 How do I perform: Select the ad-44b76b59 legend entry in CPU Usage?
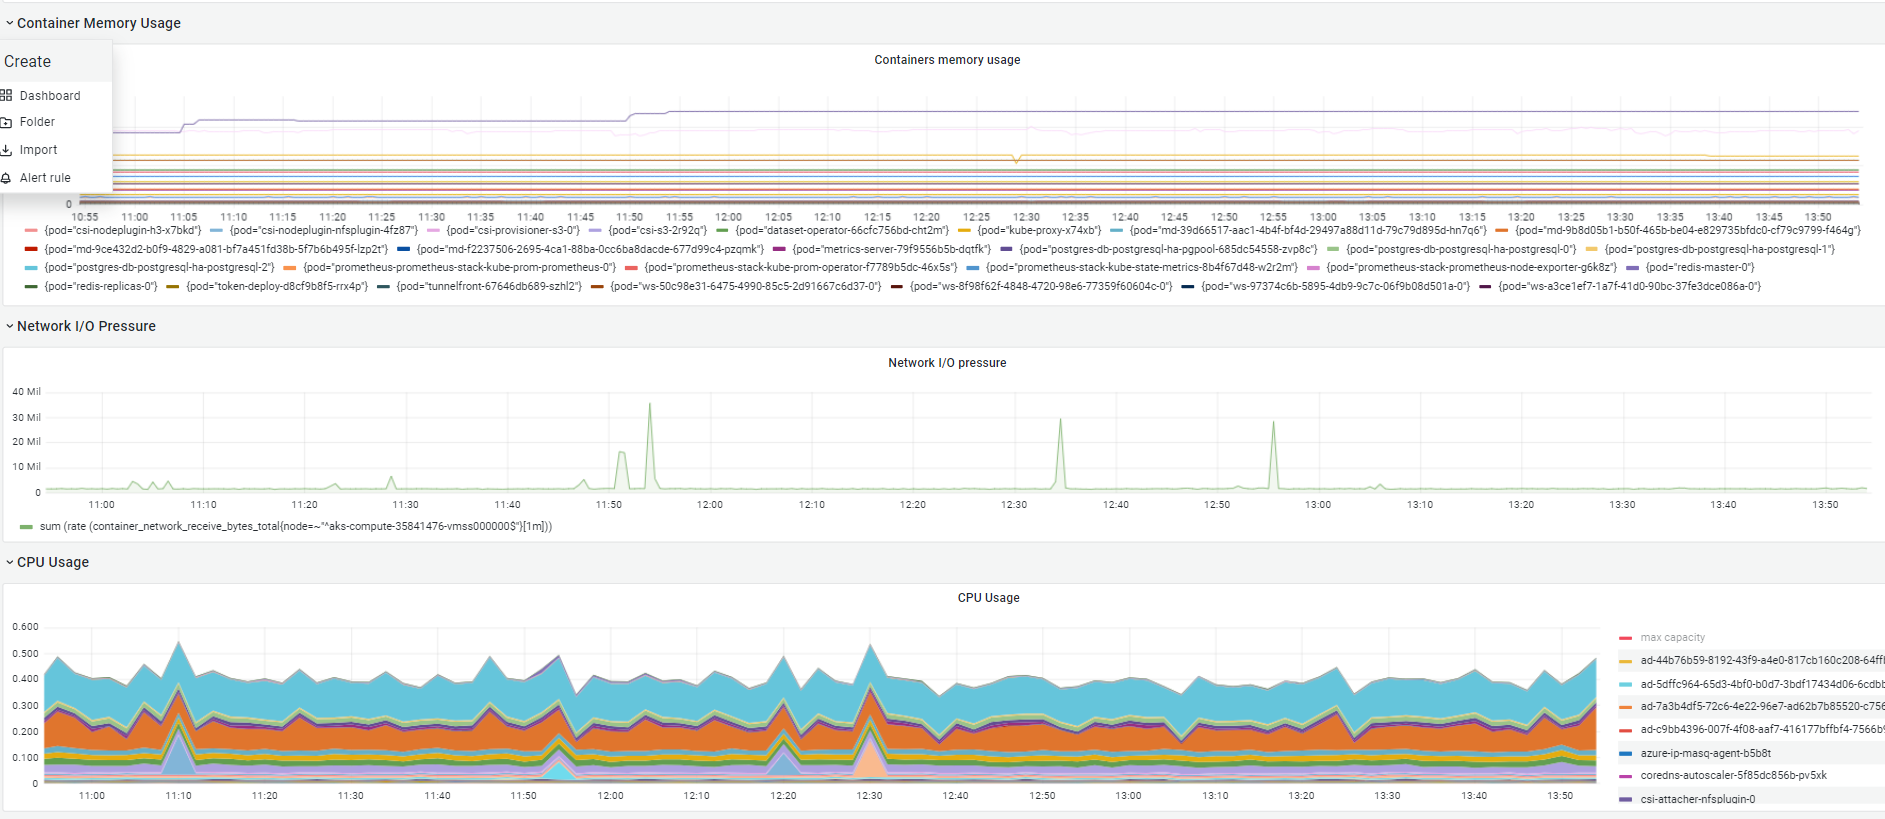(1762, 661)
